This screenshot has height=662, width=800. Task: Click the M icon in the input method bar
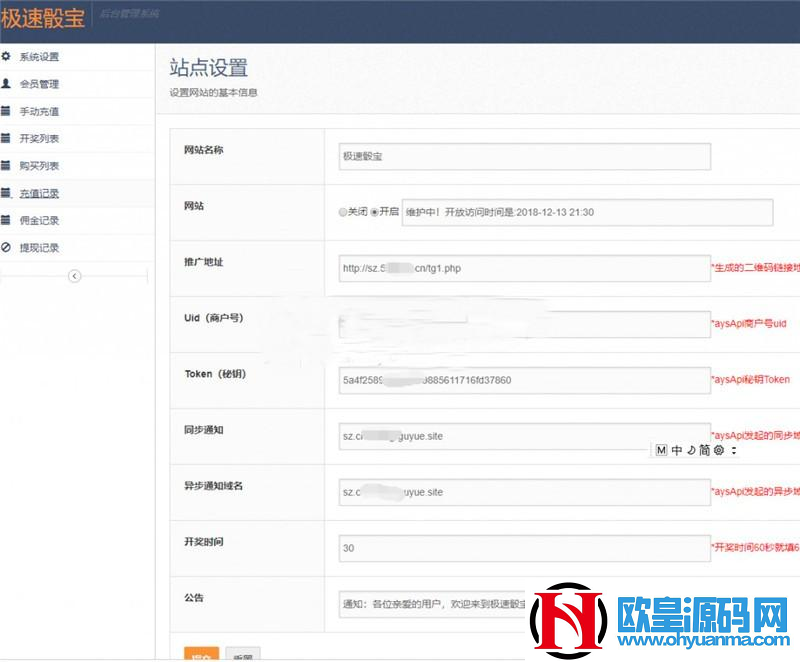point(661,450)
